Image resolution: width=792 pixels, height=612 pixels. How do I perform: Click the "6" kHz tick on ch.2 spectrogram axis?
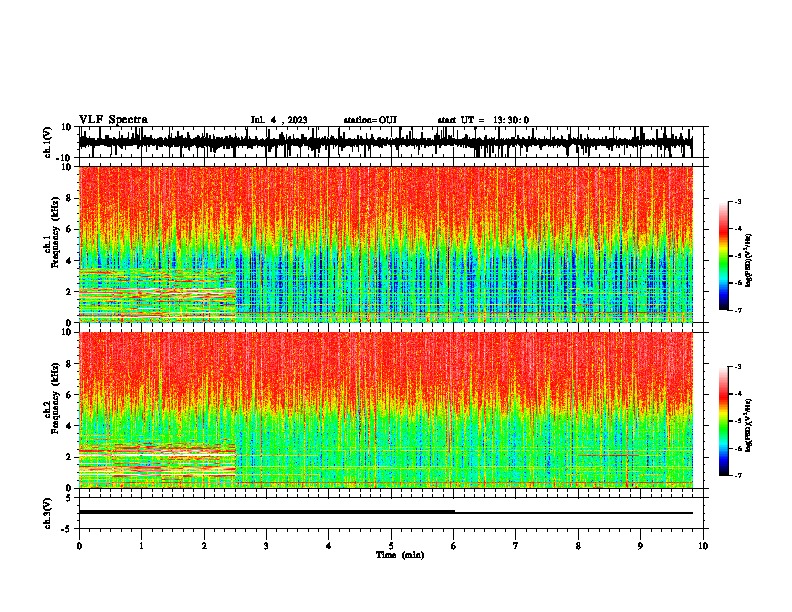(x=70, y=395)
